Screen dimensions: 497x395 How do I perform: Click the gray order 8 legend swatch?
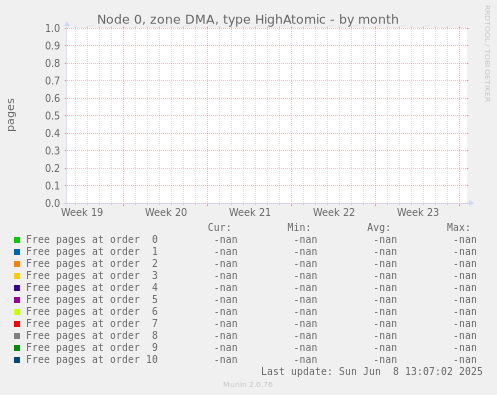coord(17,336)
